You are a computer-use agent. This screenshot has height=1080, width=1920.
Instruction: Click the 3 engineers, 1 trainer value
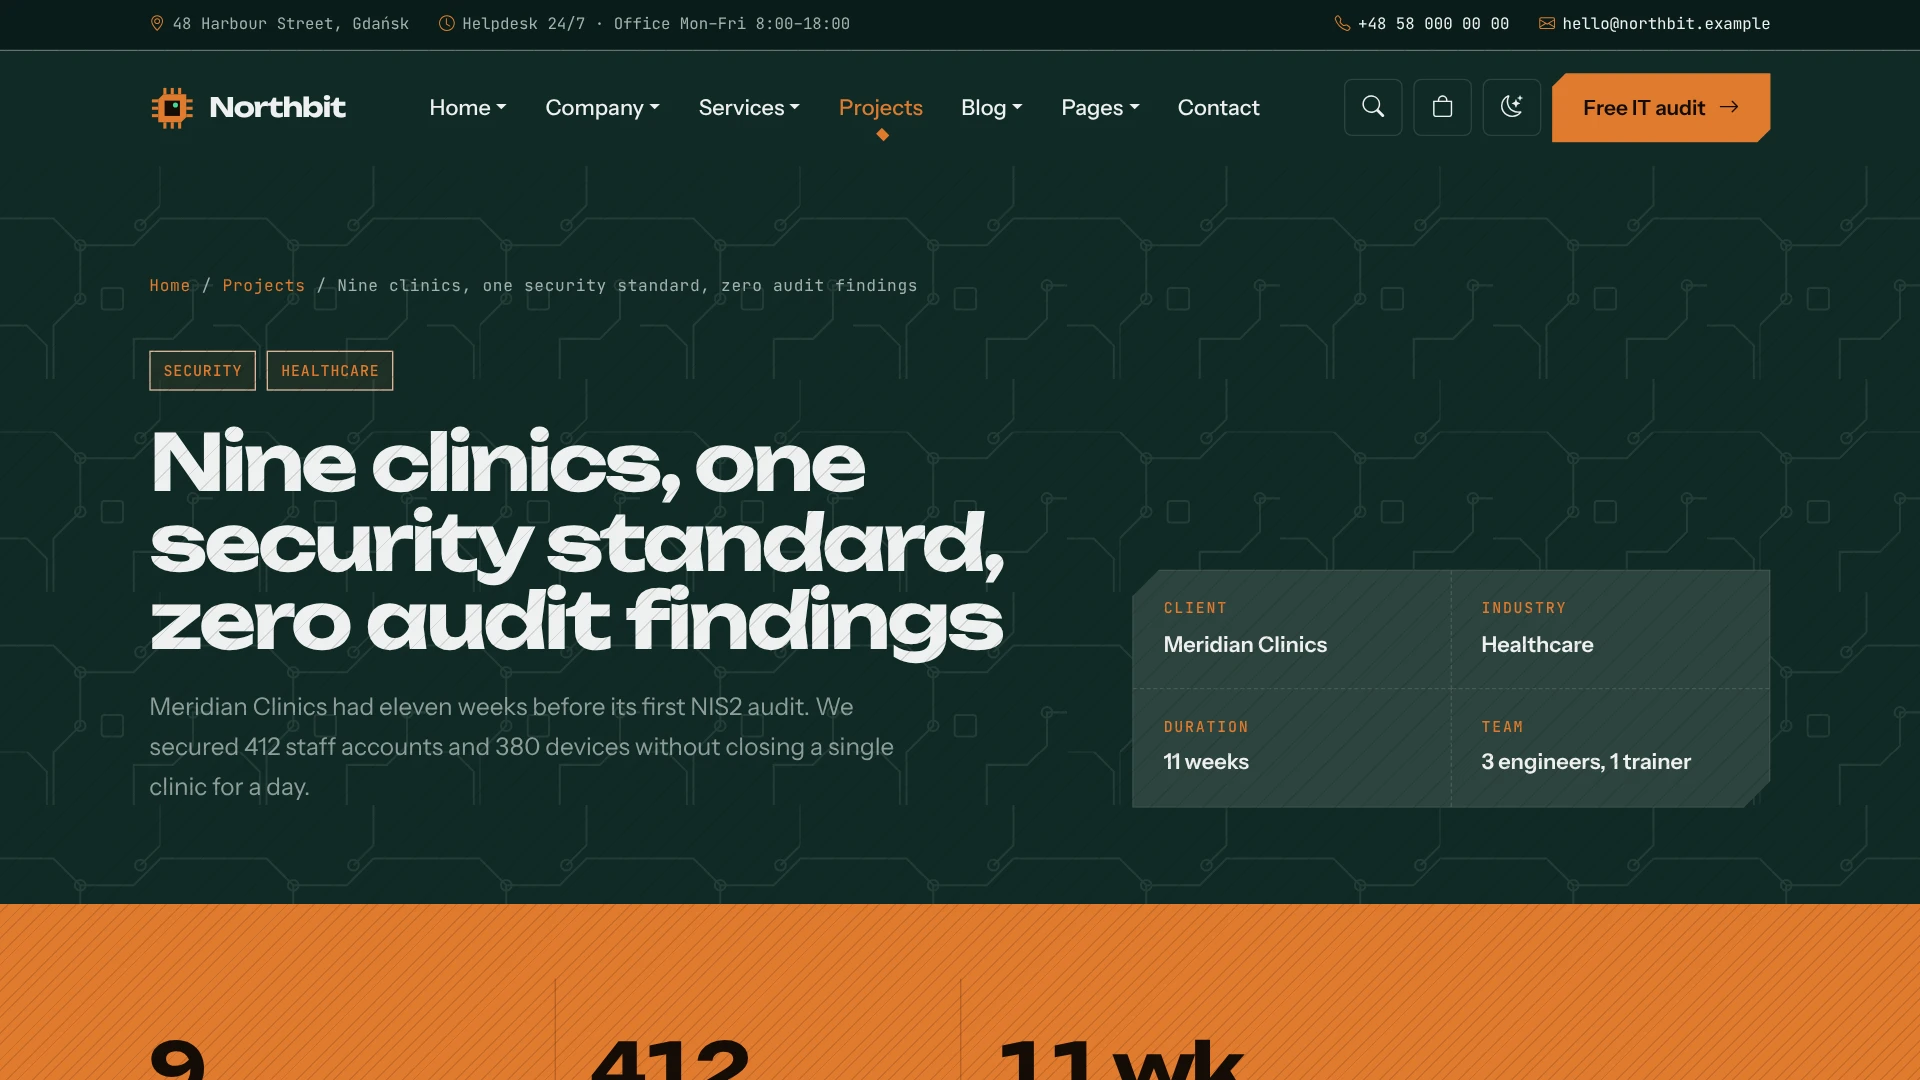click(1586, 762)
